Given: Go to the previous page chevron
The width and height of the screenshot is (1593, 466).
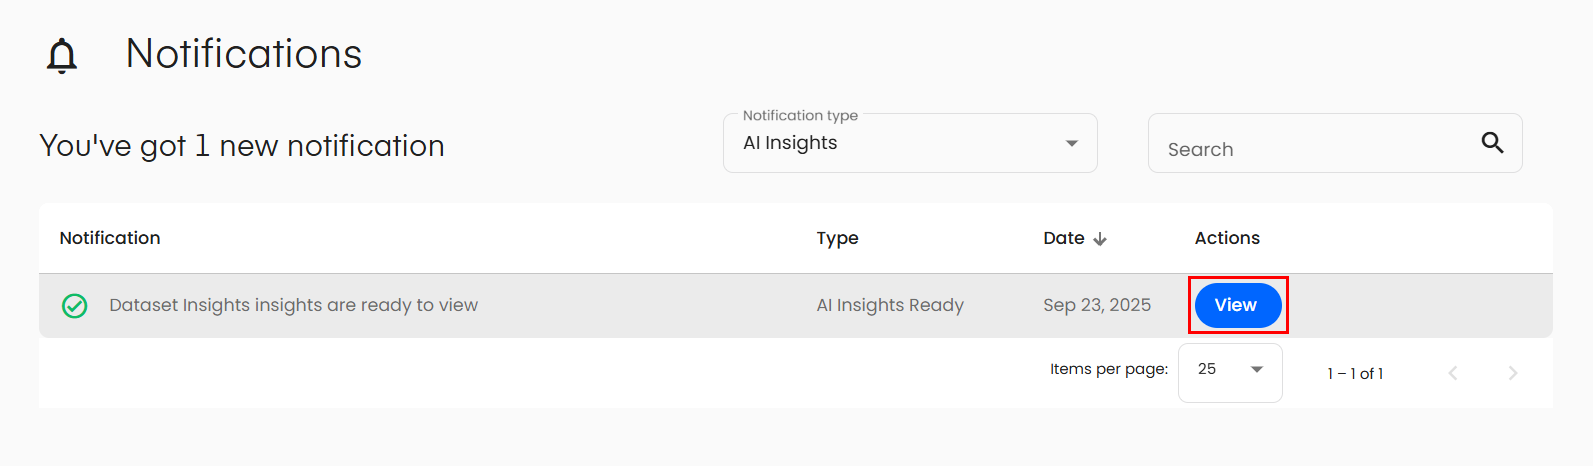Looking at the screenshot, I should click(x=1453, y=373).
